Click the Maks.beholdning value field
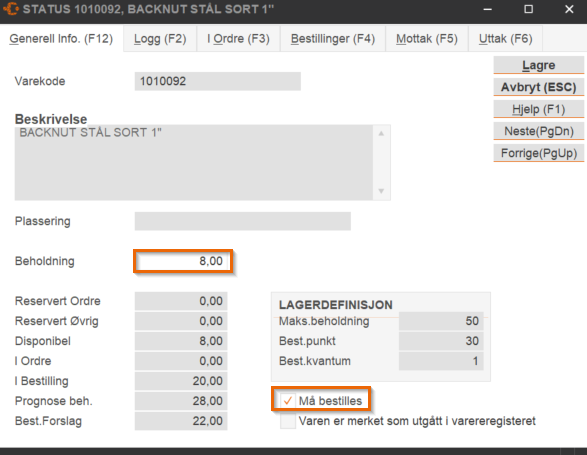 pos(441,321)
